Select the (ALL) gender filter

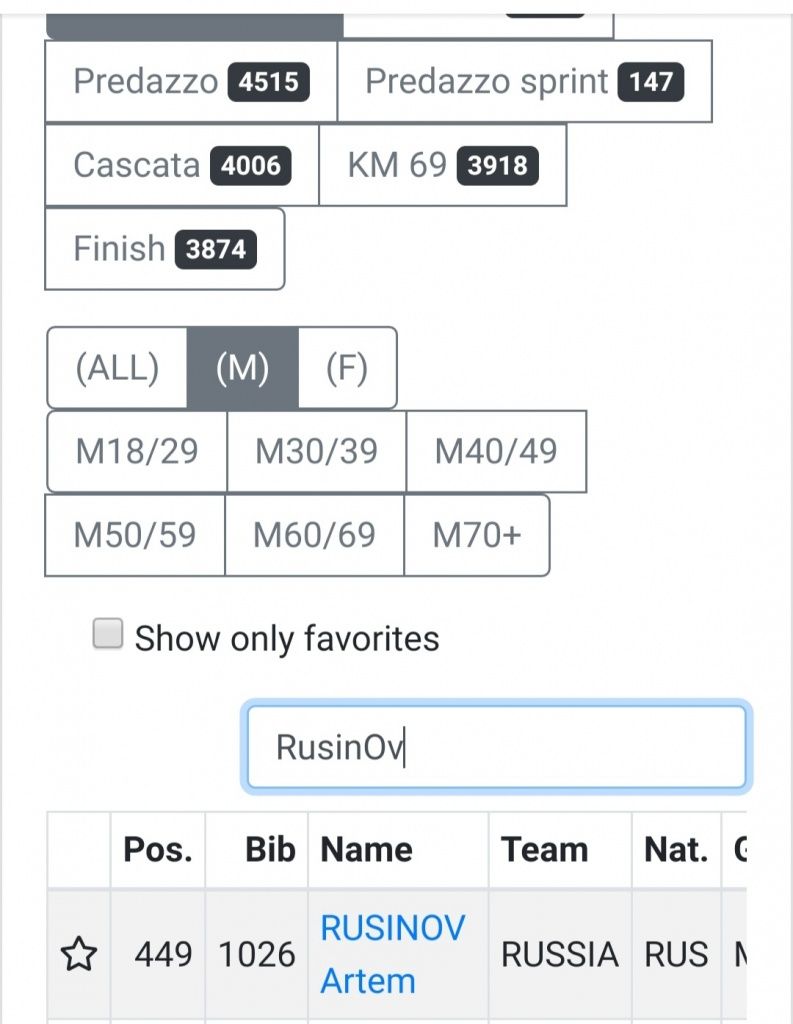pos(117,368)
